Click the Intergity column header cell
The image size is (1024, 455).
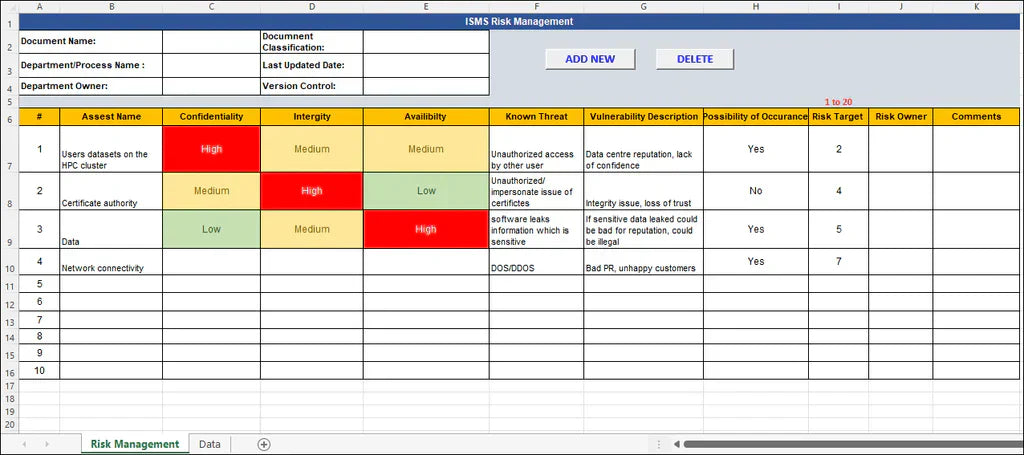tap(312, 117)
